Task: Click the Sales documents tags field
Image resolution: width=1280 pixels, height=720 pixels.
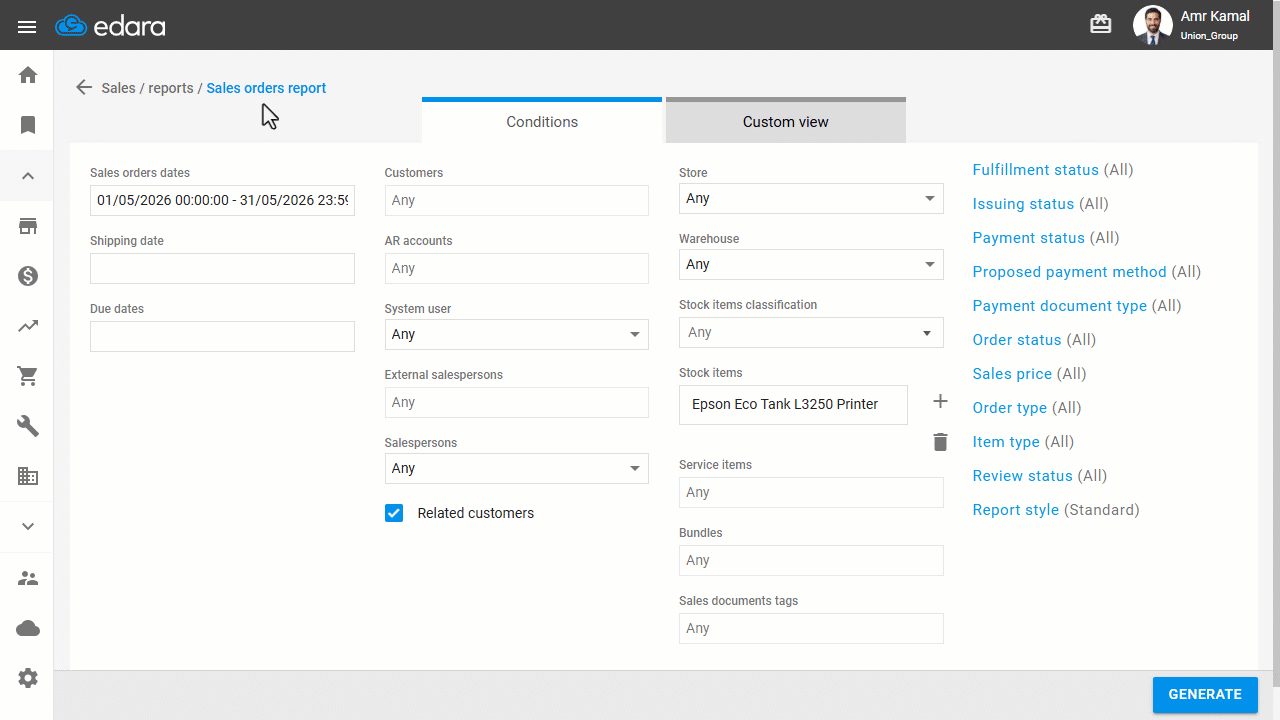Action: coord(811,628)
